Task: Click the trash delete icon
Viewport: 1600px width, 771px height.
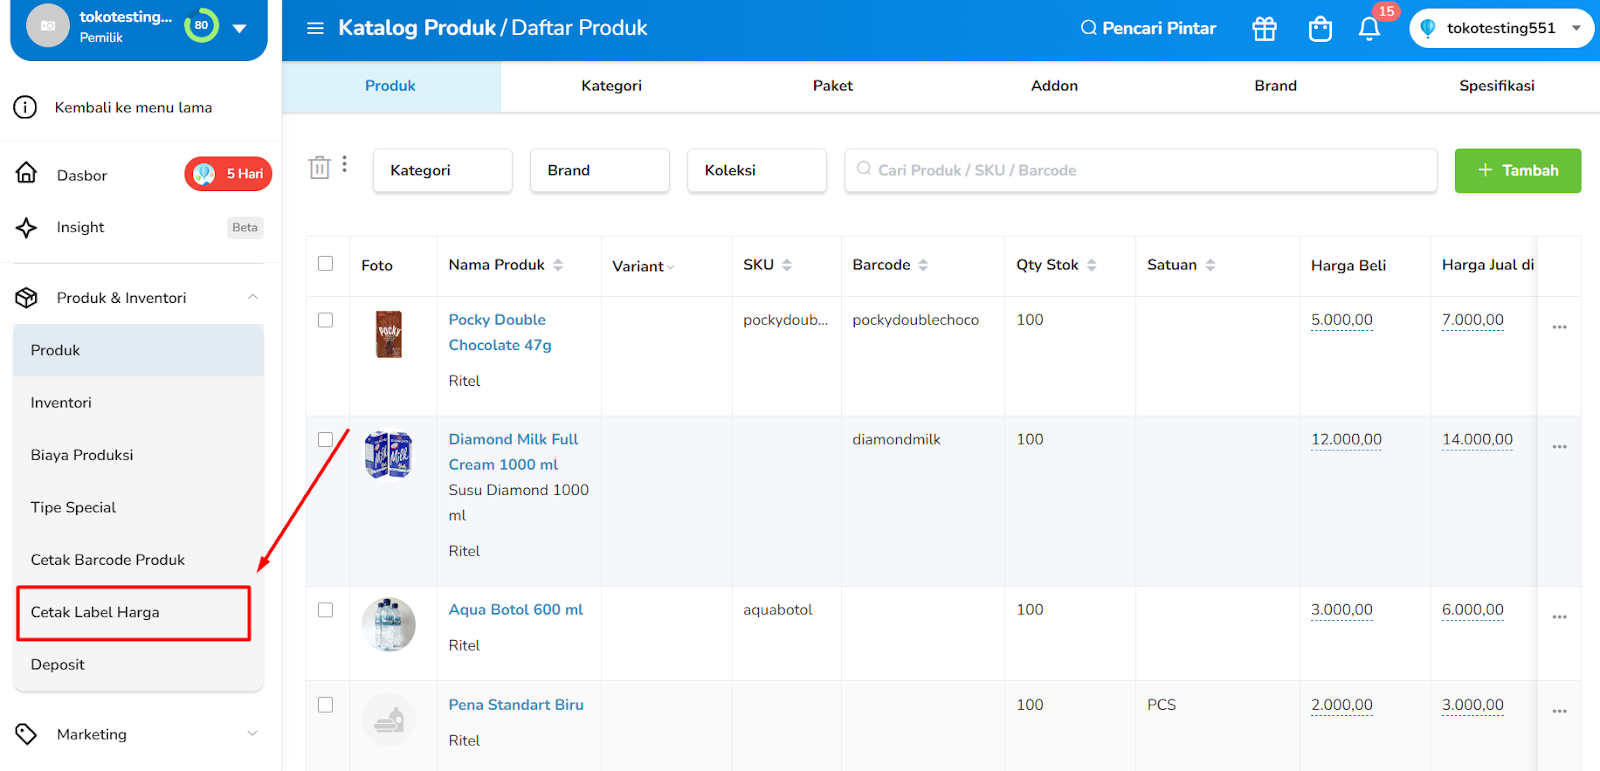Action: [319, 168]
